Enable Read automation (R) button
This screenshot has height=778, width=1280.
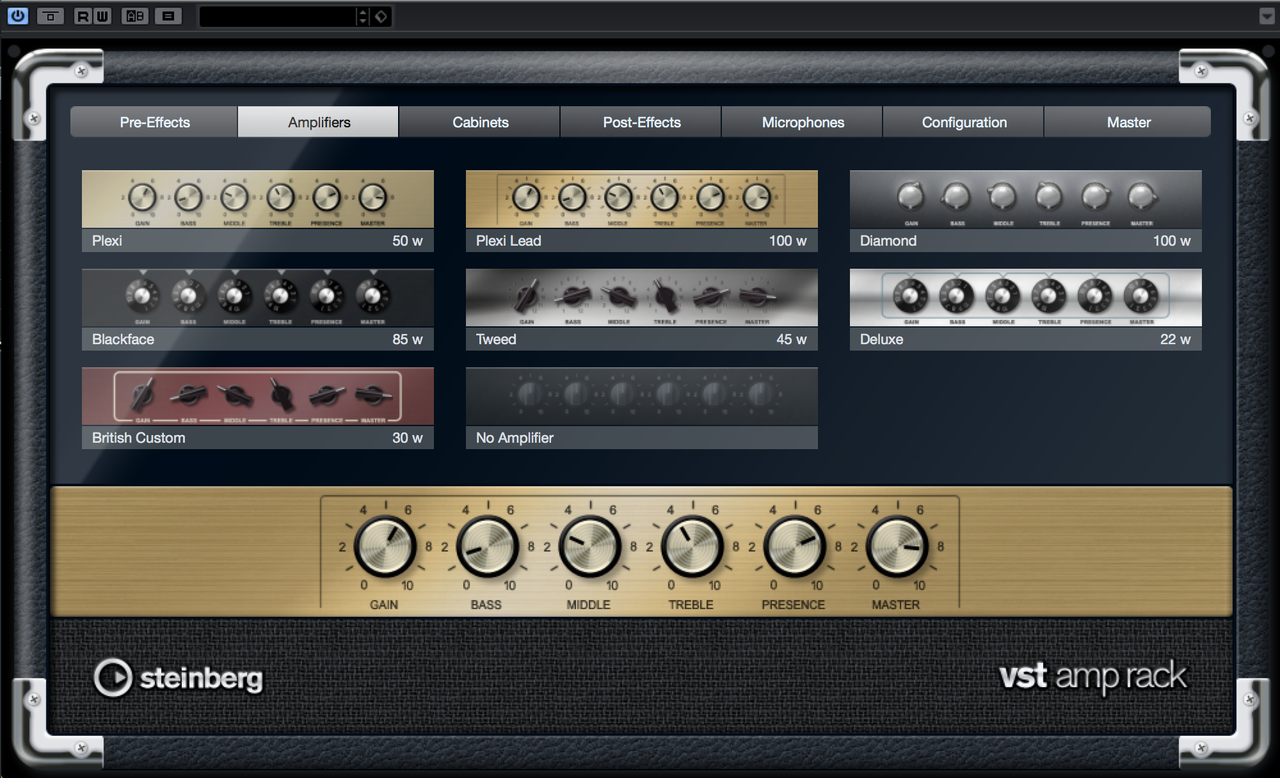point(82,16)
